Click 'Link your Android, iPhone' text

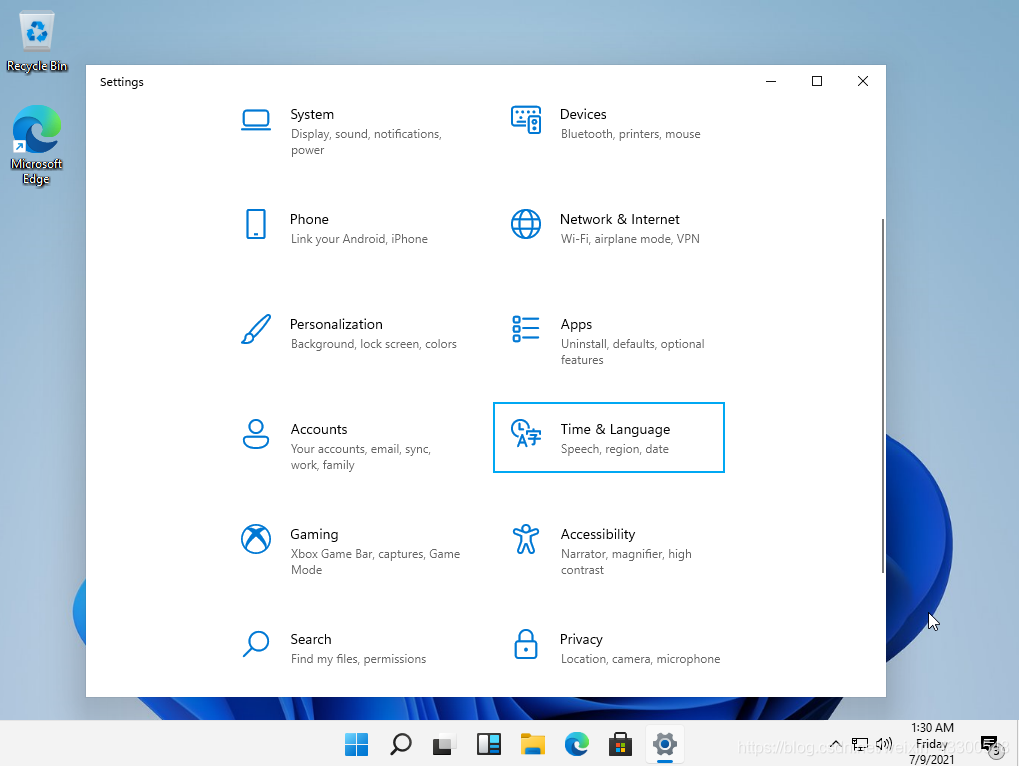(359, 239)
